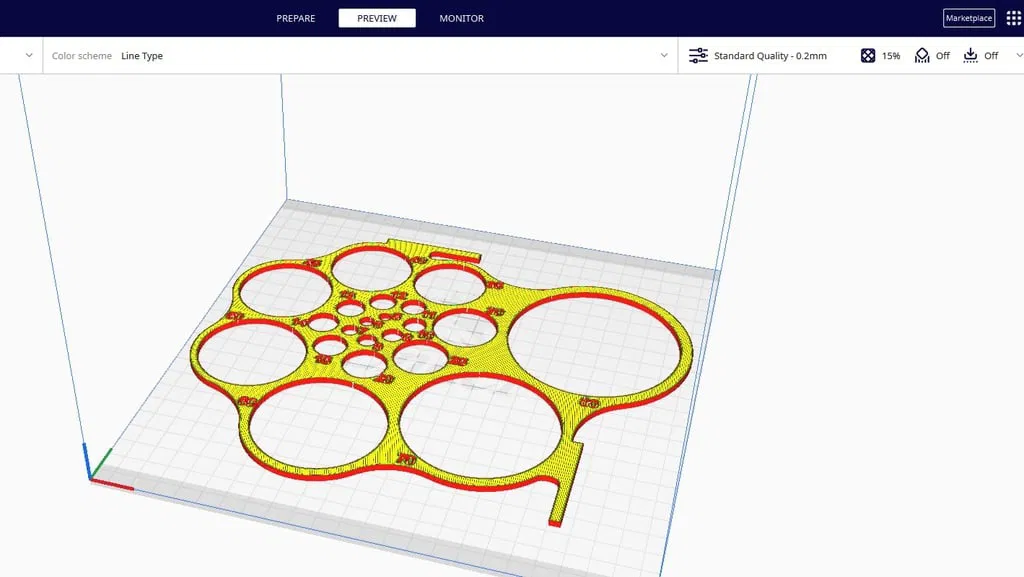Open print setup using the sliders icon
Viewport: 1024px width, 577px height.
pos(697,55)
